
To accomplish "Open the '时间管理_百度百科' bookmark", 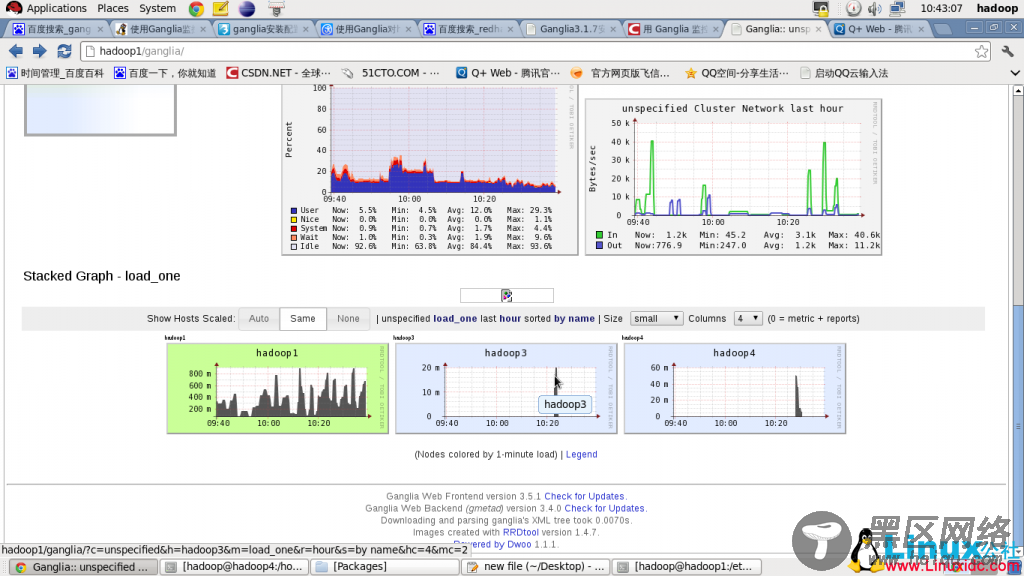I will point(55,73).
